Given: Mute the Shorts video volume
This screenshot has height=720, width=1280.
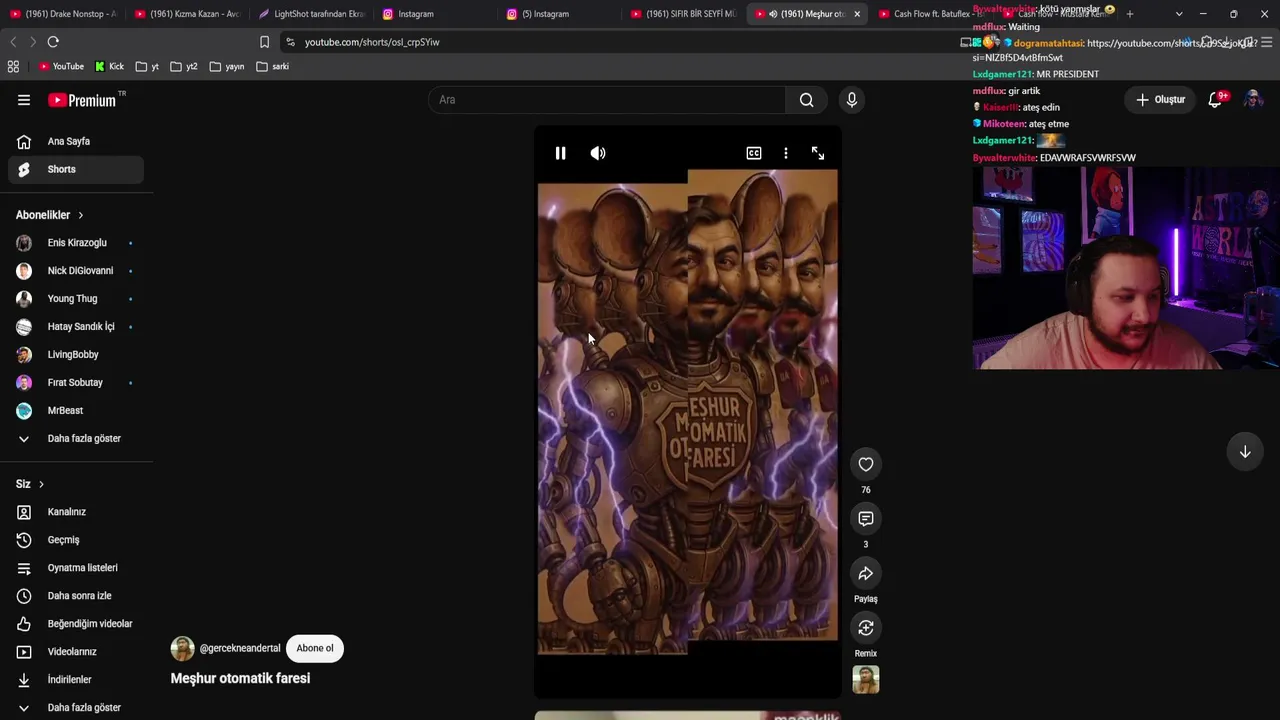Looking at the screenshot, I should [x=598, y=153].
